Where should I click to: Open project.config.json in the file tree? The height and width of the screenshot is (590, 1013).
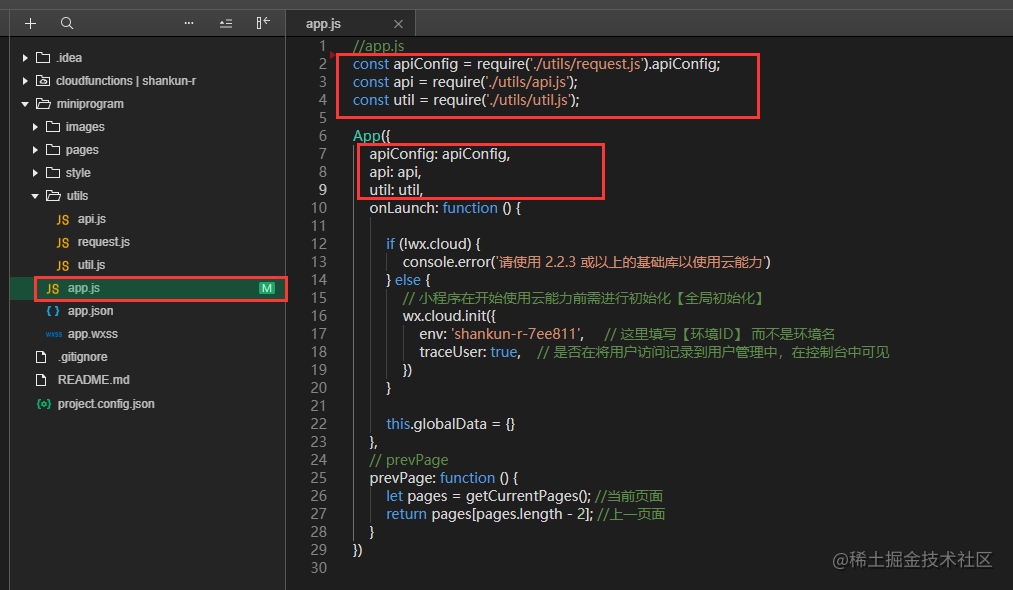point(106,404)
